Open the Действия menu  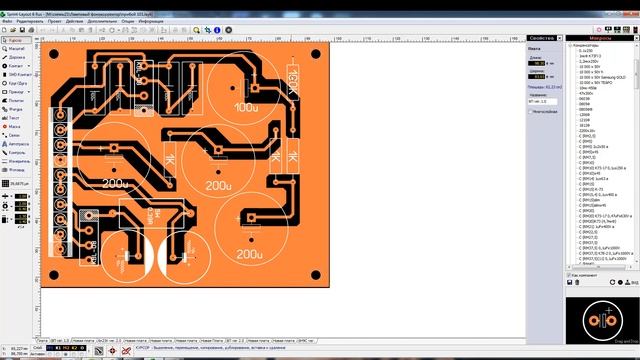click(74, 21)
